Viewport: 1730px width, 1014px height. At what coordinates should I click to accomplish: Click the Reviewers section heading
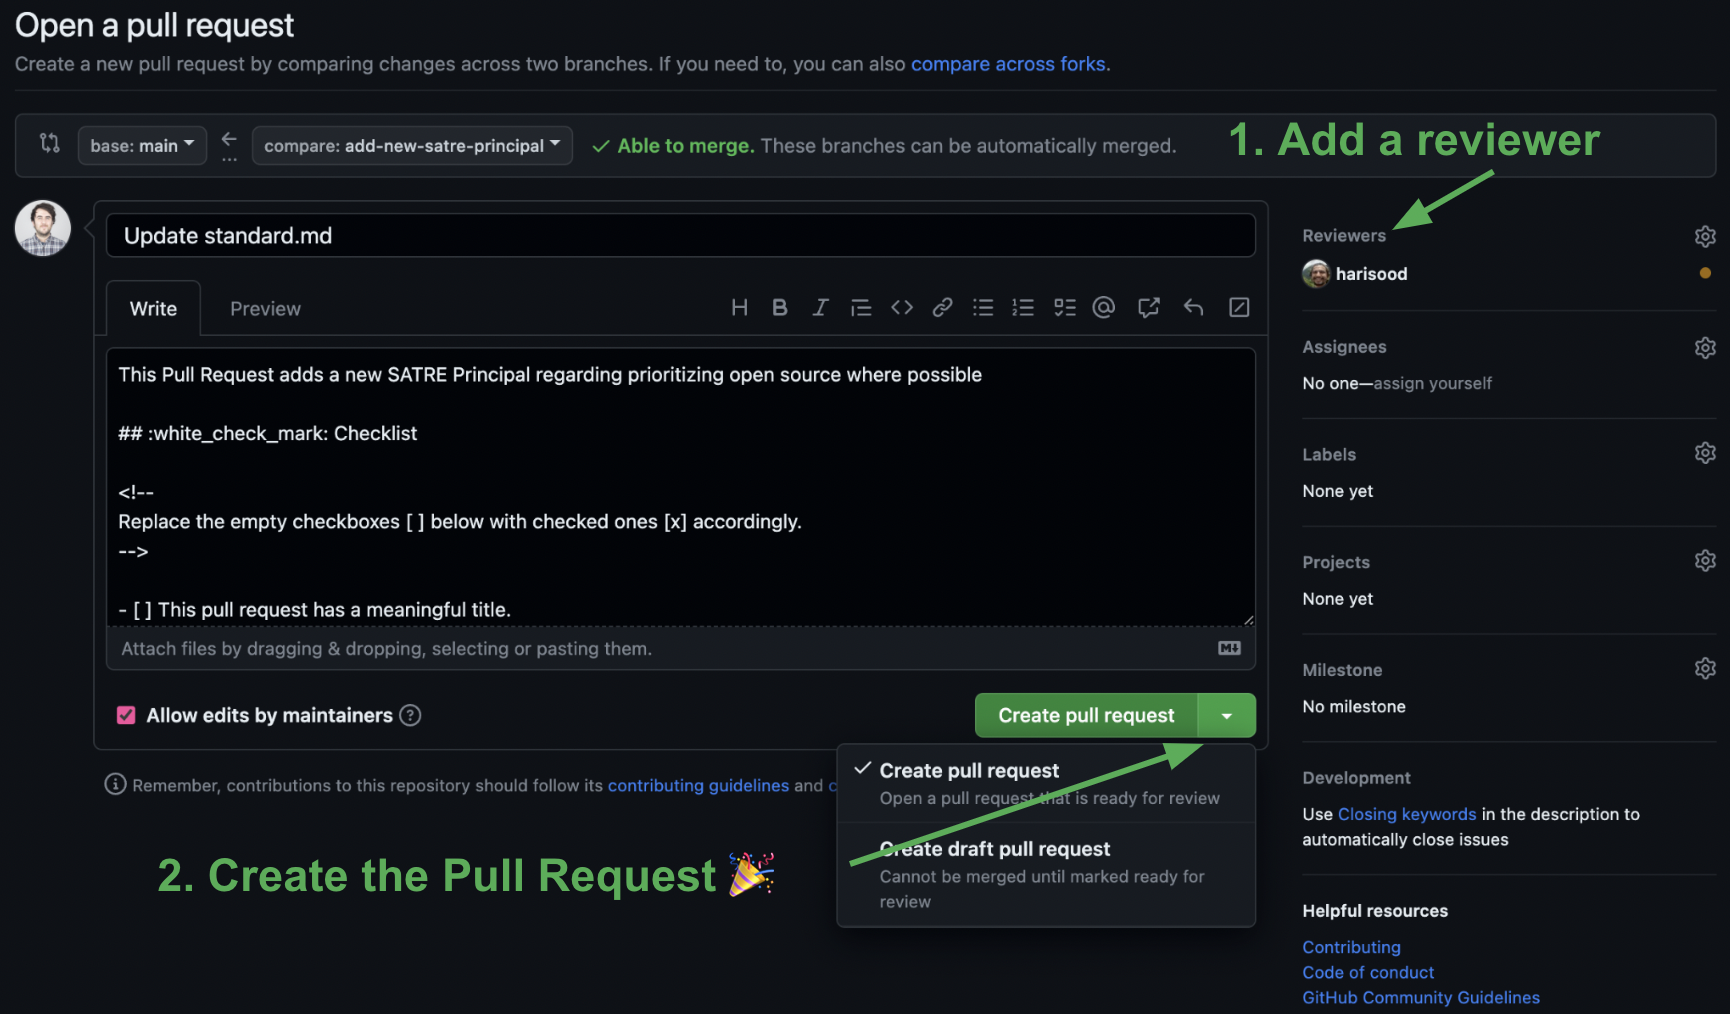(1344, 236)
